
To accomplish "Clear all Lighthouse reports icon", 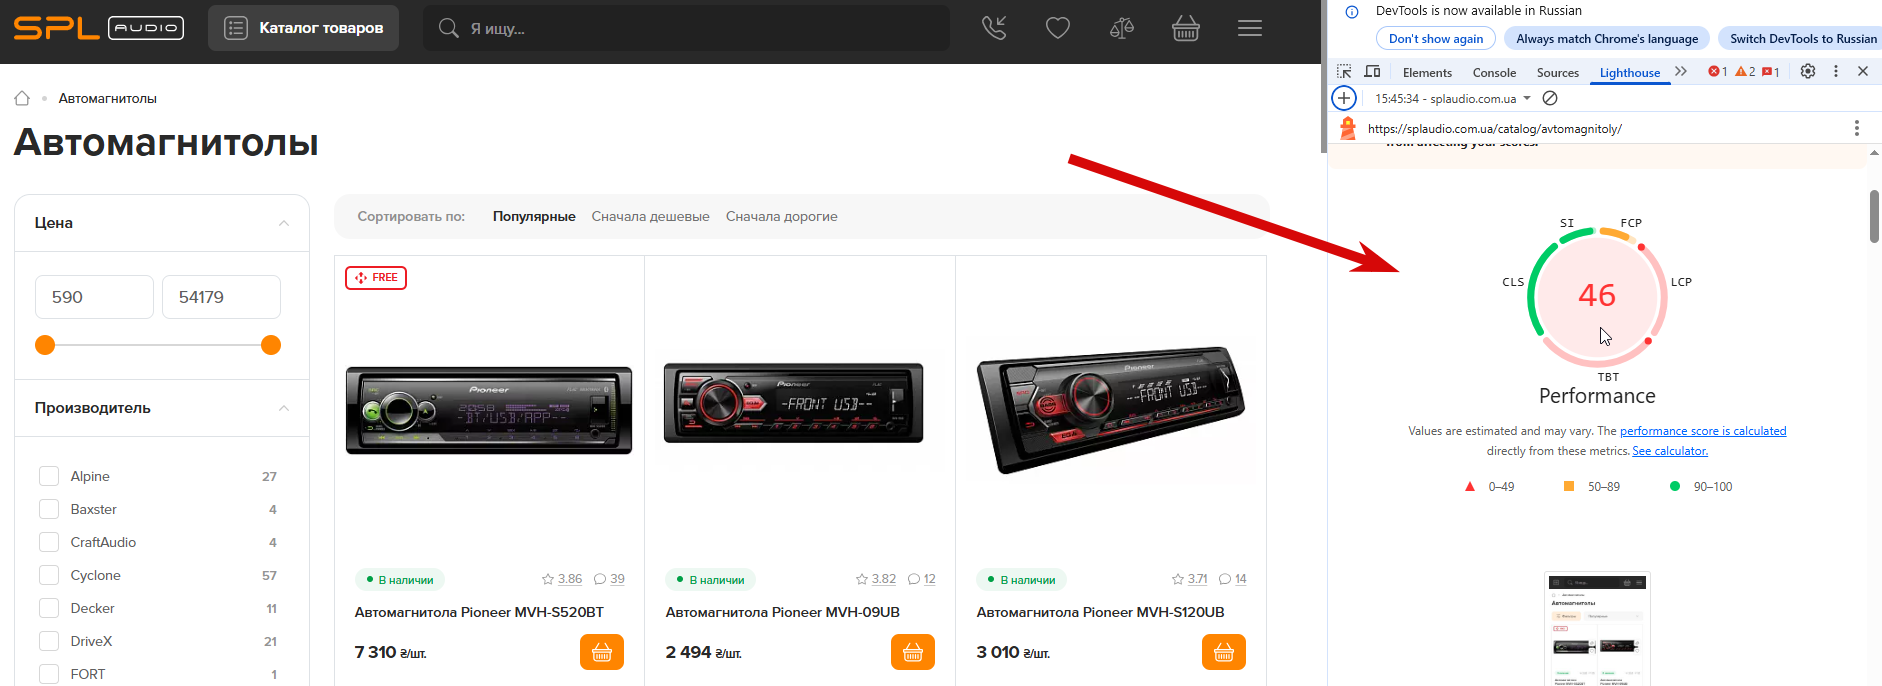I will pyautogui.click(x=1550, y=98).
